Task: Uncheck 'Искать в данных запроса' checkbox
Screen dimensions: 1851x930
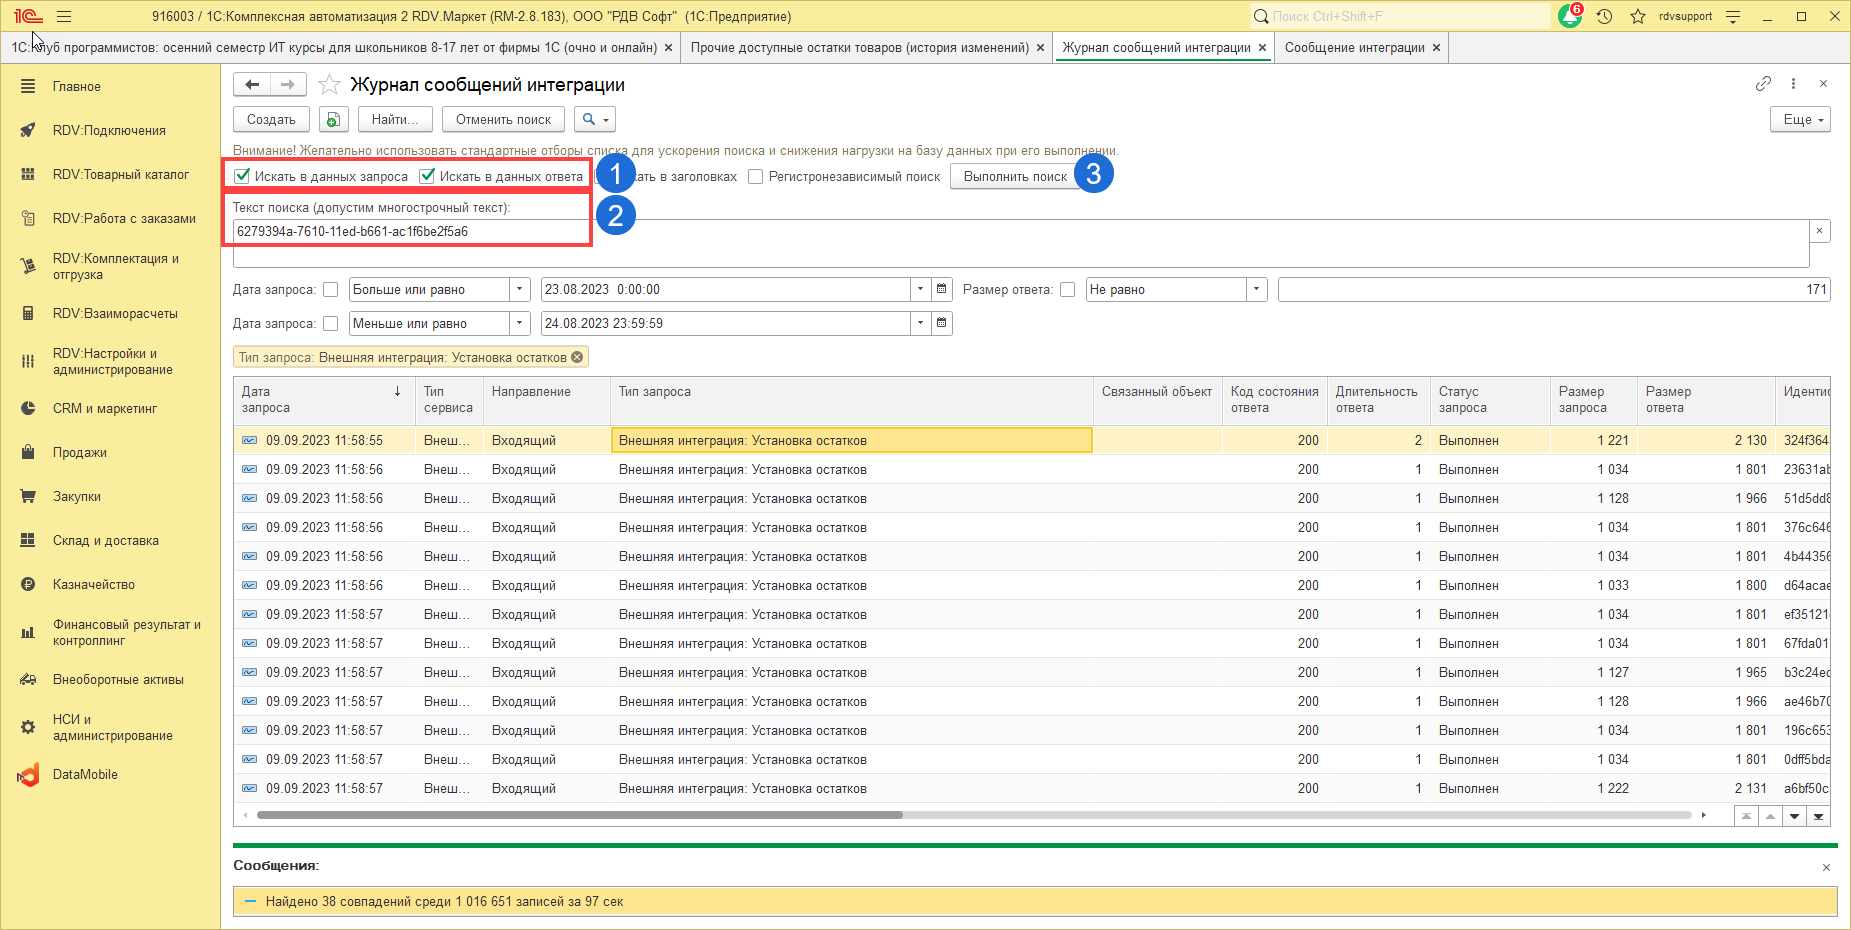Action: point(242,176)
